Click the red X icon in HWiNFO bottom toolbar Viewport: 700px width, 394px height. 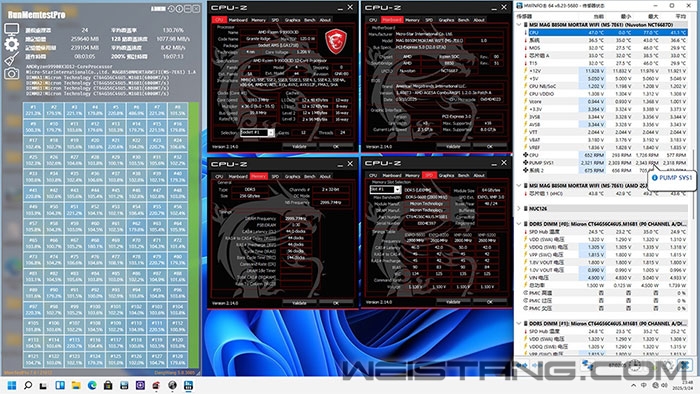click(685, 365)
